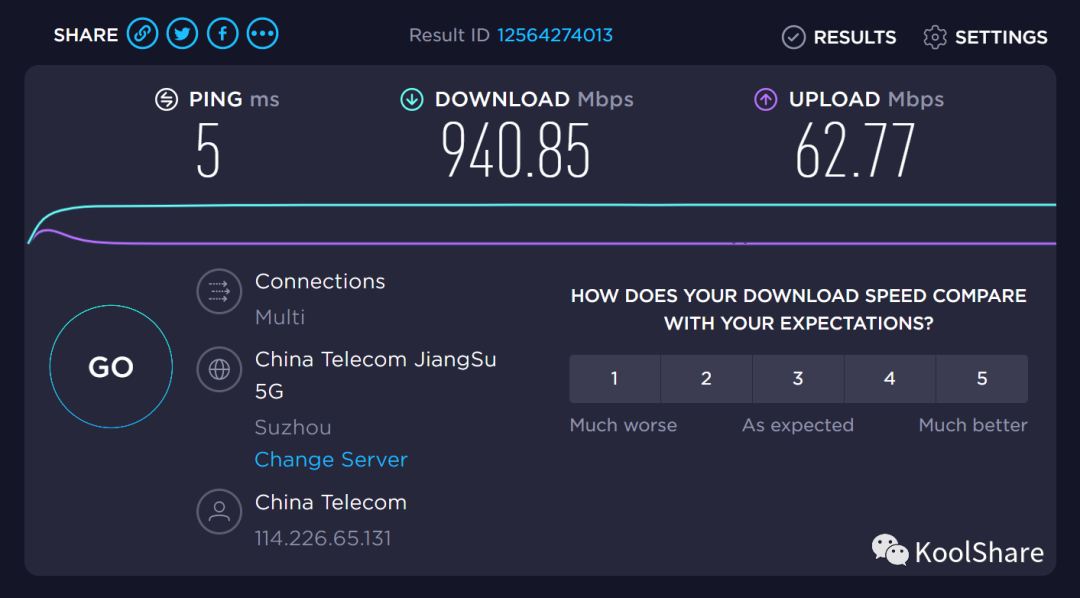Rate download speed as 2
This screenshot has width=1080, height=598.
[706, 378]
